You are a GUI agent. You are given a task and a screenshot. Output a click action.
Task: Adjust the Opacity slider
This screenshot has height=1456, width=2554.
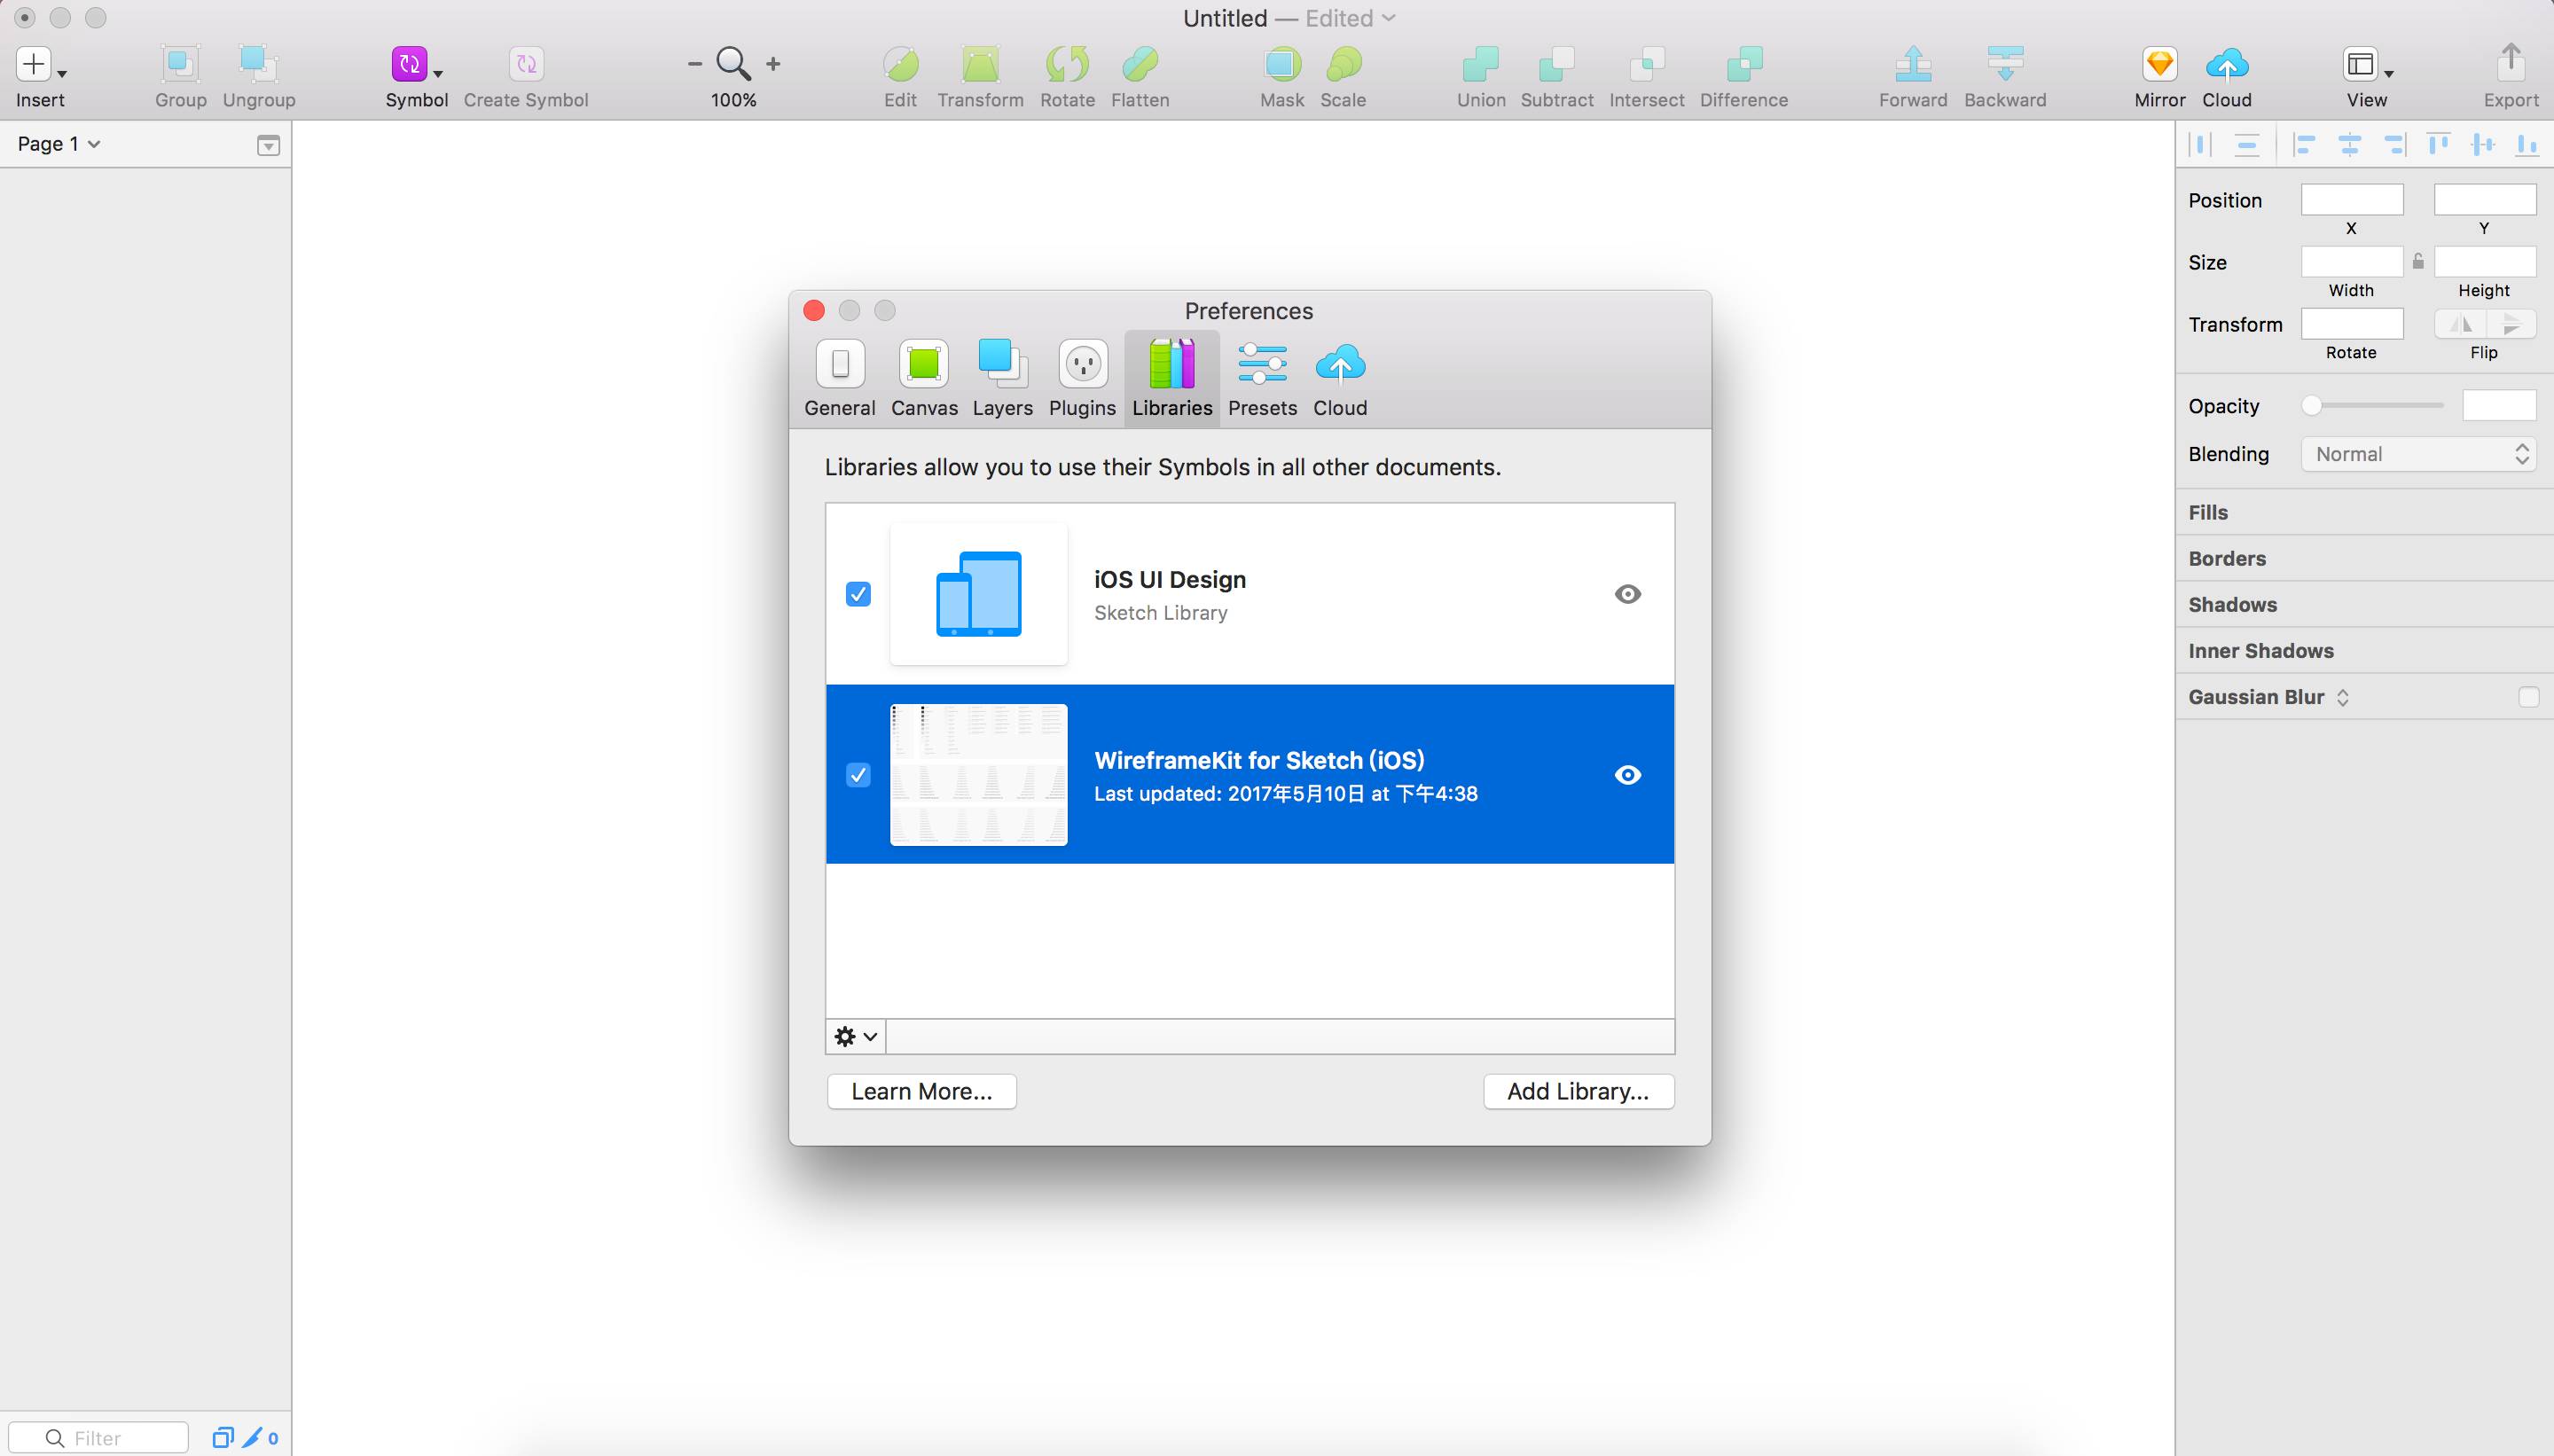2312,405
